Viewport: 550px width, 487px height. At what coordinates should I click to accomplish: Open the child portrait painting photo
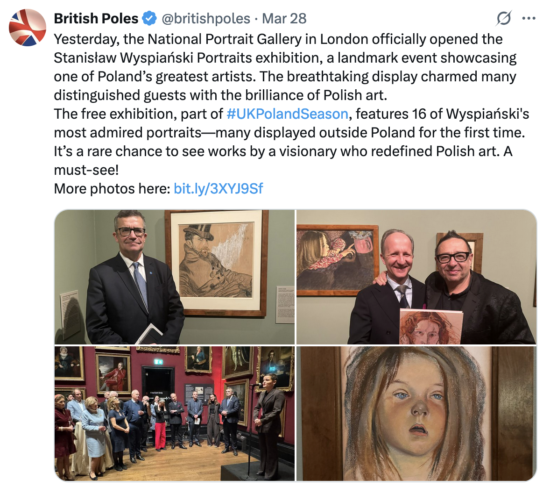point(416,413)
